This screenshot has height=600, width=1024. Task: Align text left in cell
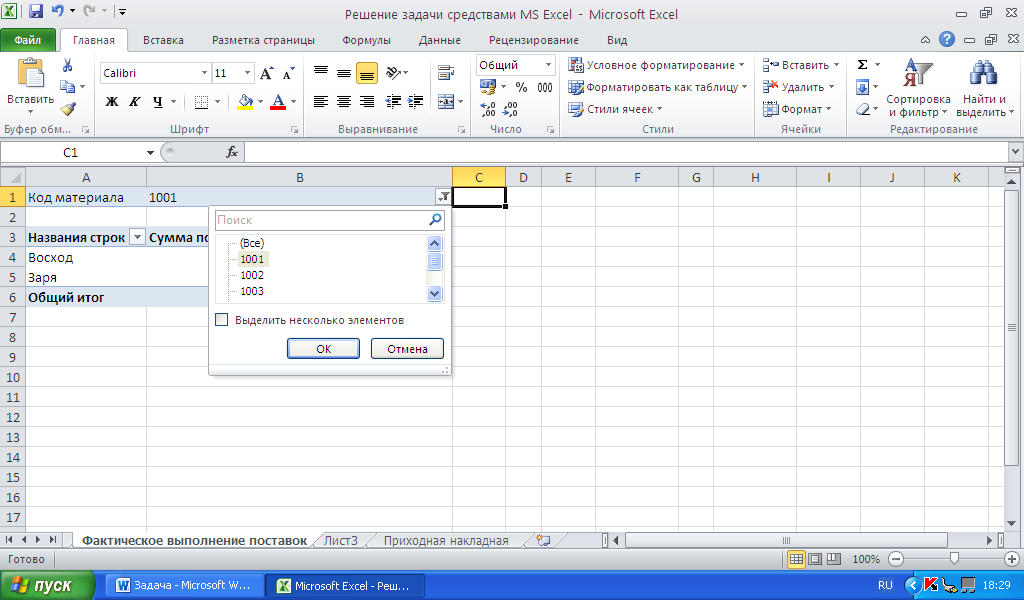point(321,102)
